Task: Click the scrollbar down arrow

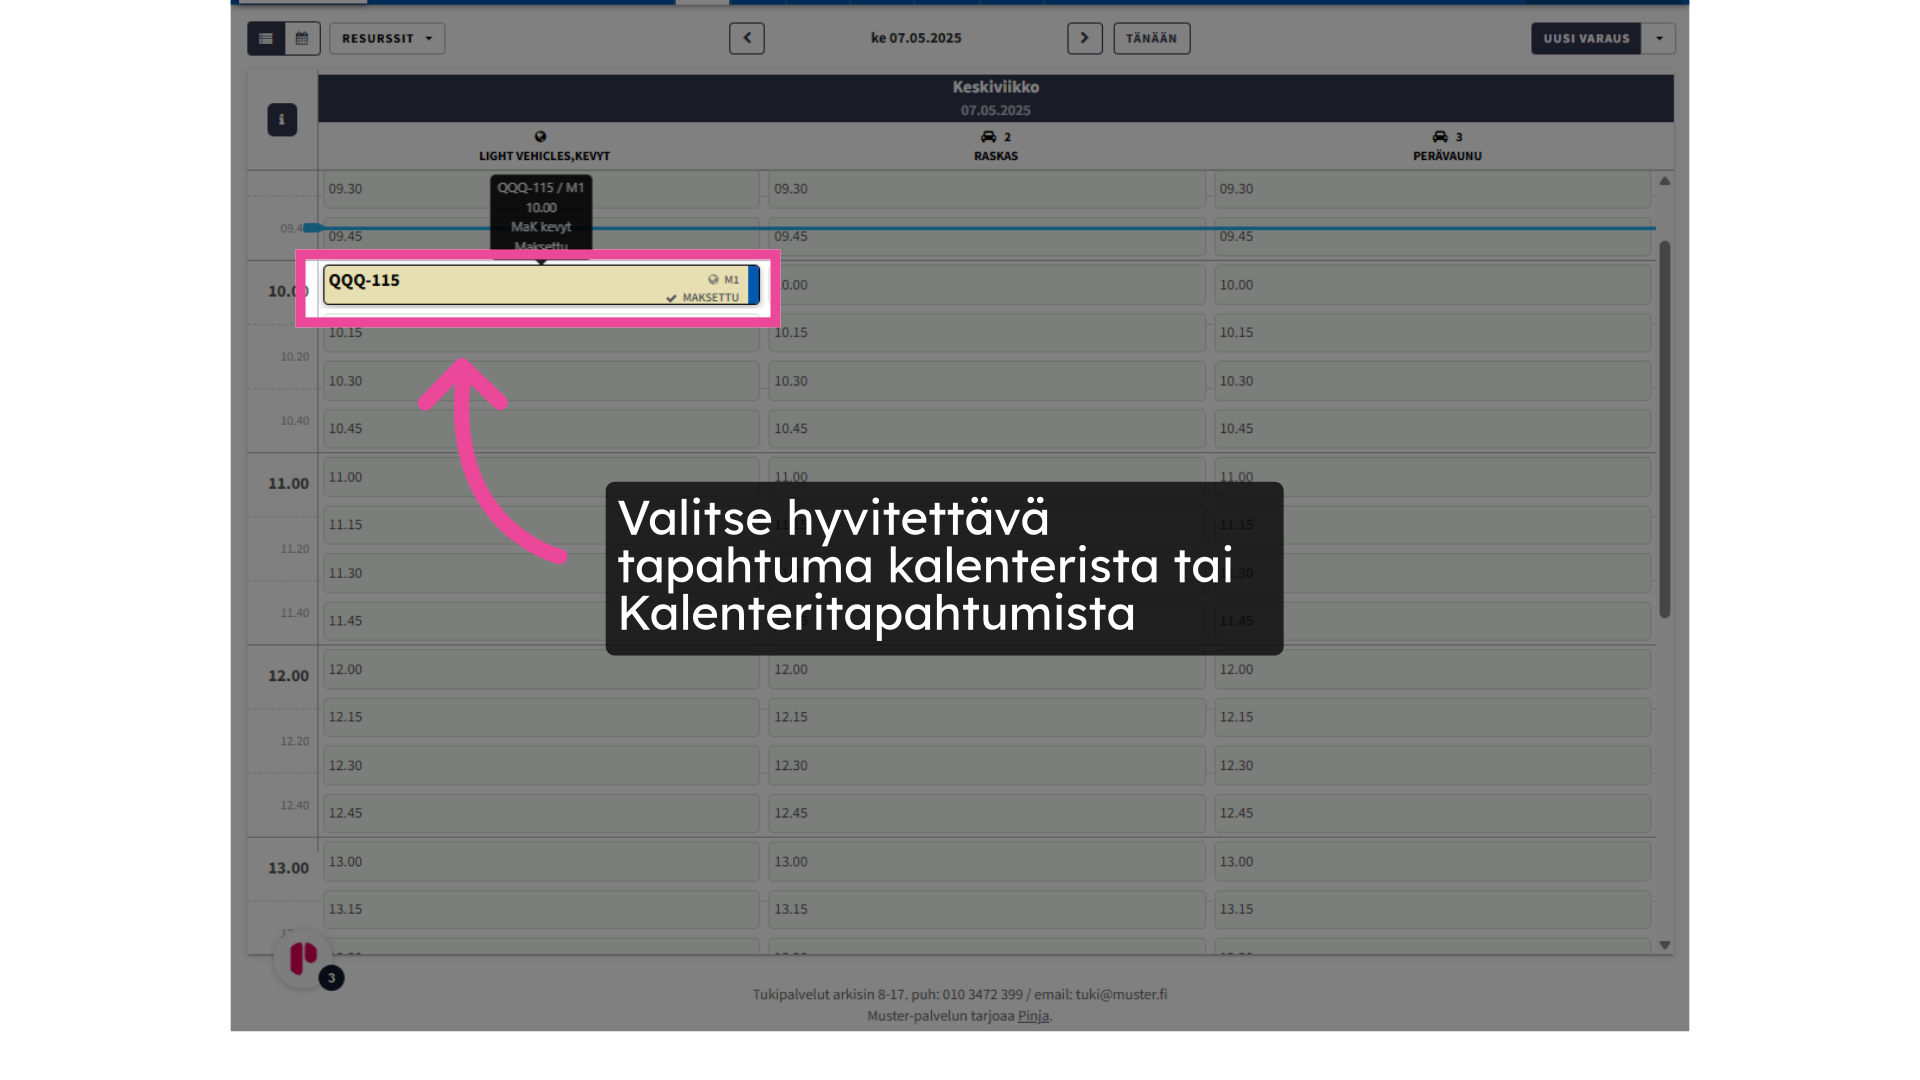Action: point(1665,945)
